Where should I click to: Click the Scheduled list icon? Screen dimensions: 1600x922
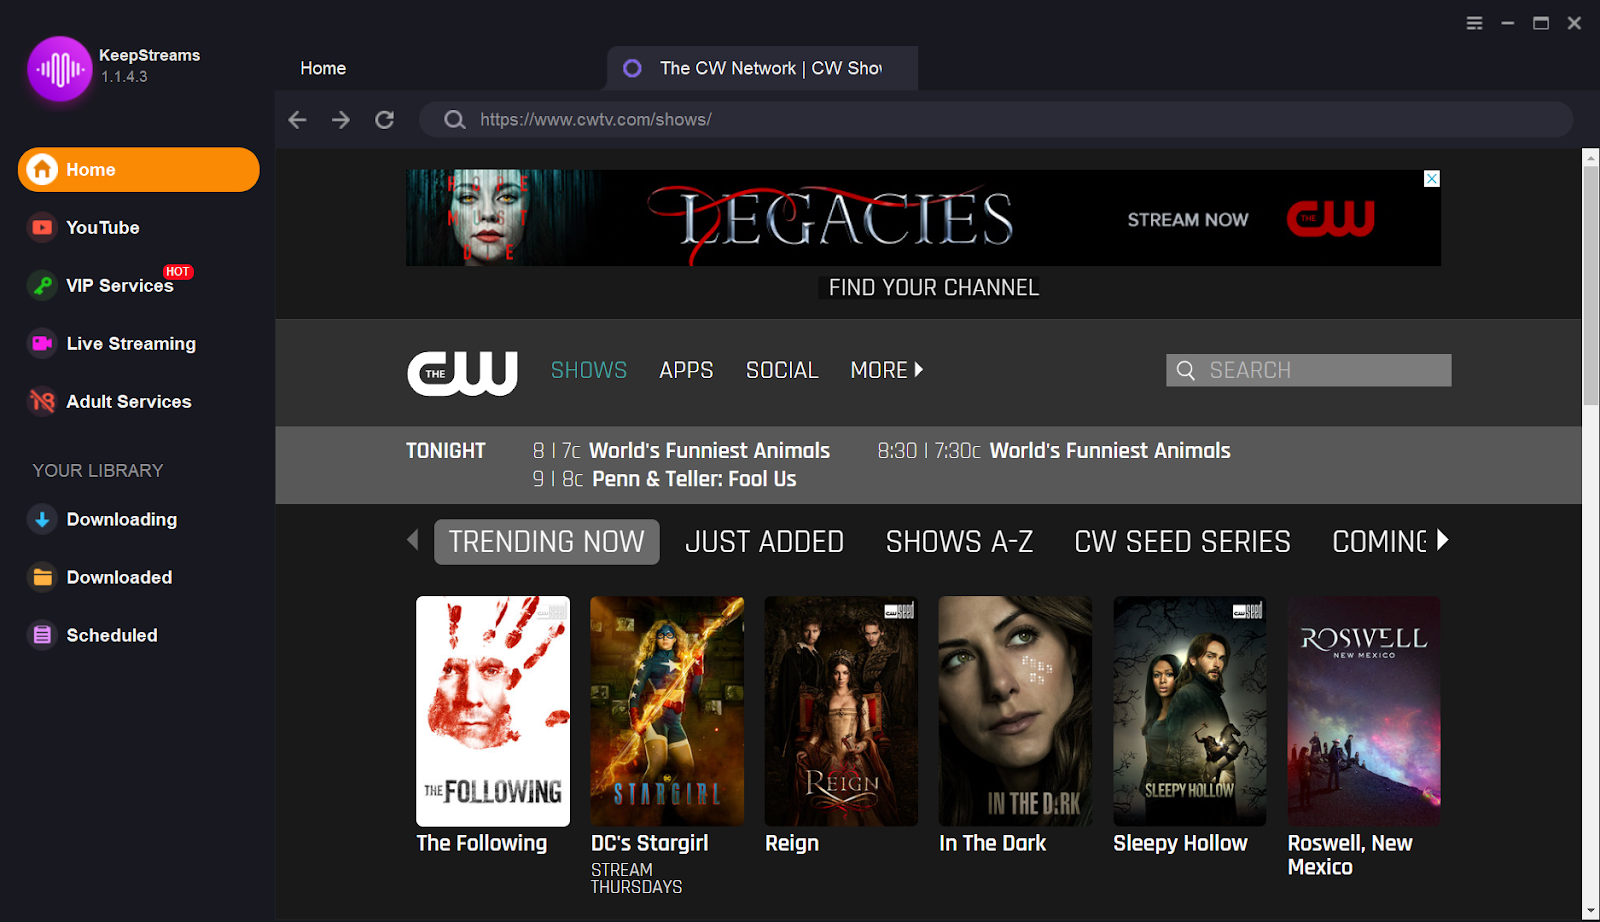click(x=42, y=636)
